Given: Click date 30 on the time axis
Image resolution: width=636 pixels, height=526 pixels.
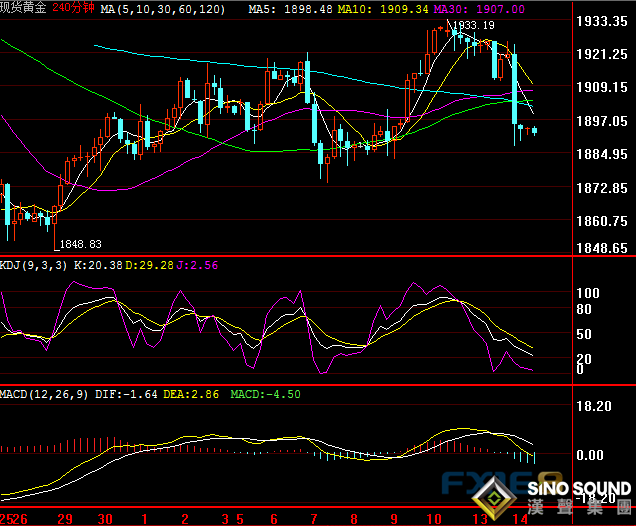Looking at the screenshot, I should click(x=105, y=519).
